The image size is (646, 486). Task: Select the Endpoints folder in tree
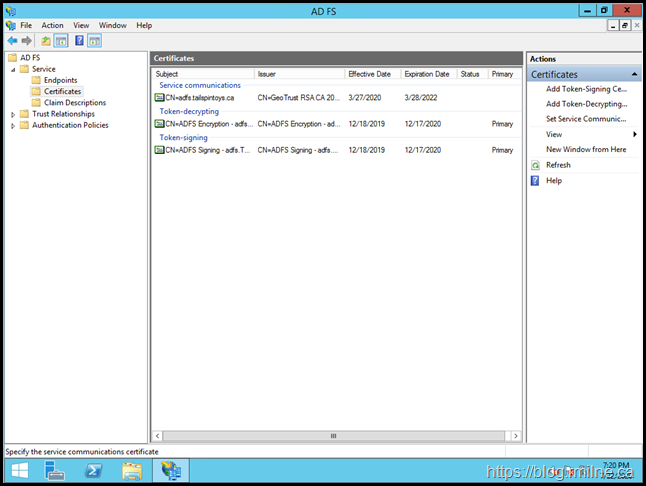click(60, 80)
